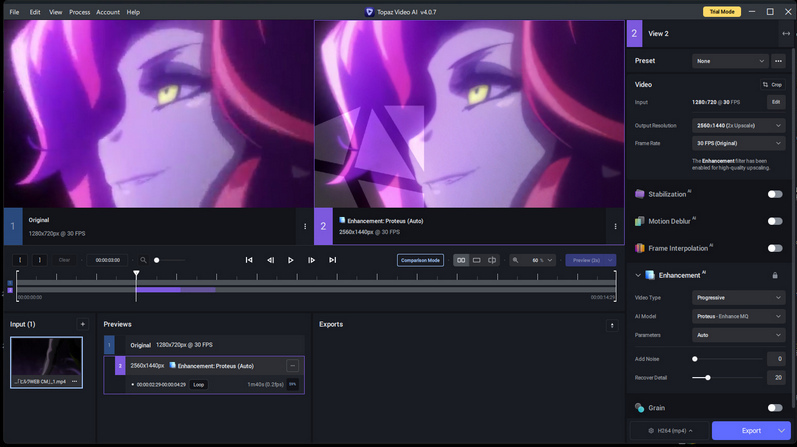
Task: Select split view layout
Action: click(492, 260)
